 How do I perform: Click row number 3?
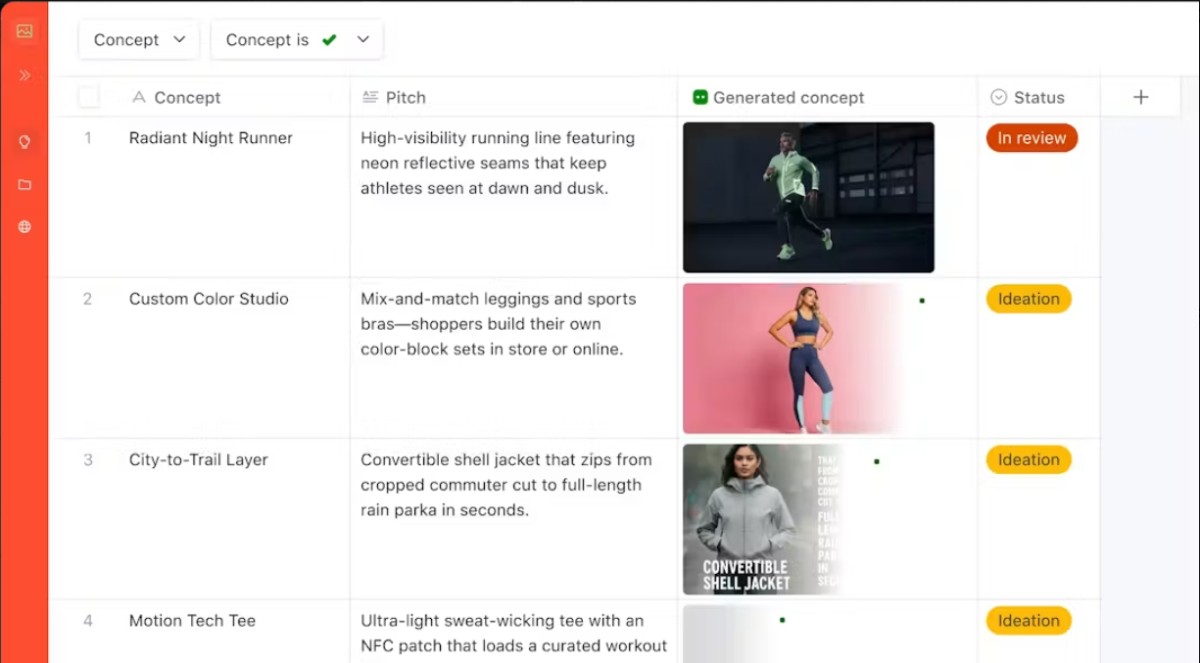[88, 460]
